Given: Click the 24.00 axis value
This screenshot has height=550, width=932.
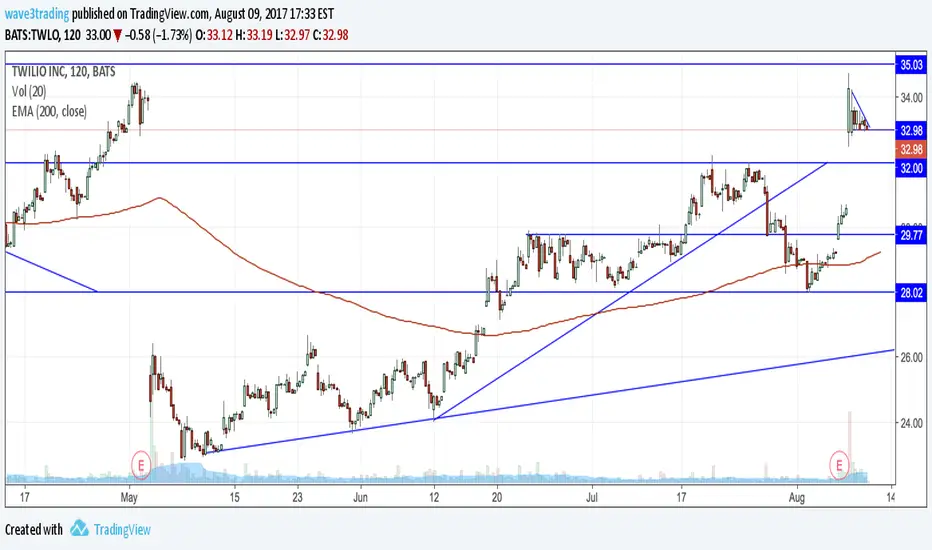Looking at the screenshot, I should click(911, 423).
